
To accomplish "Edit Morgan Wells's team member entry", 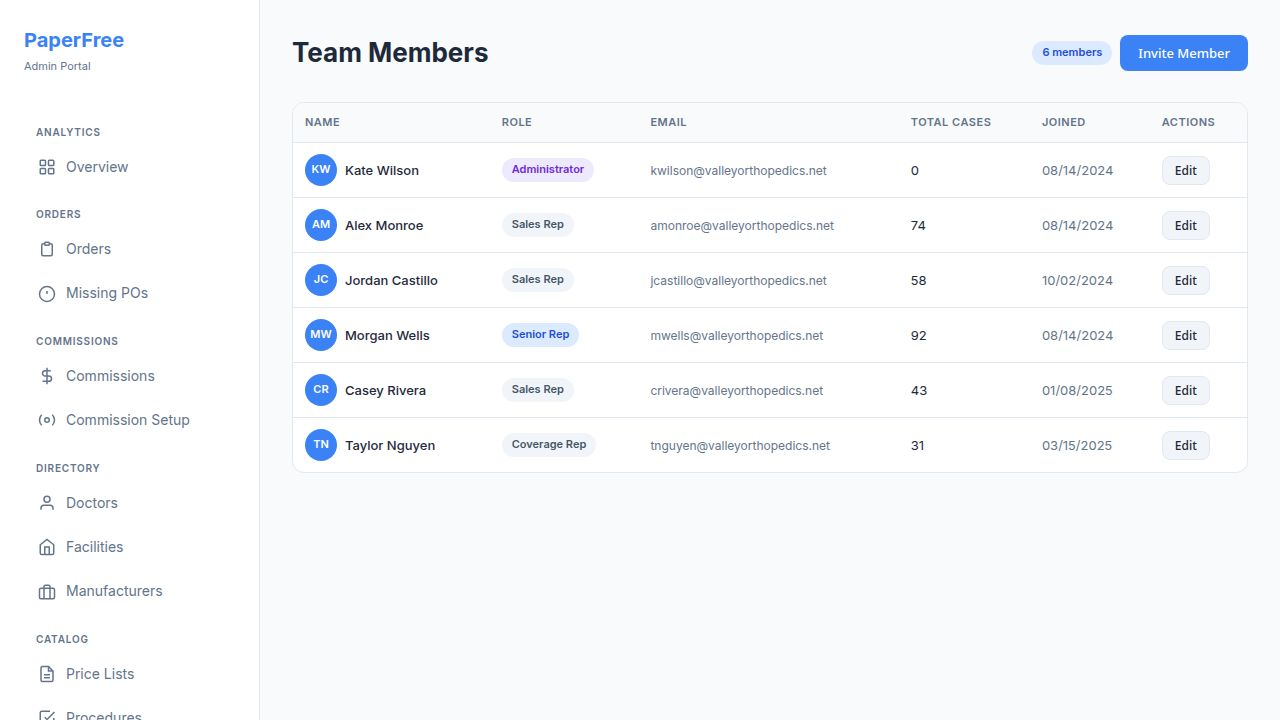I will [x=1185, y=335].
